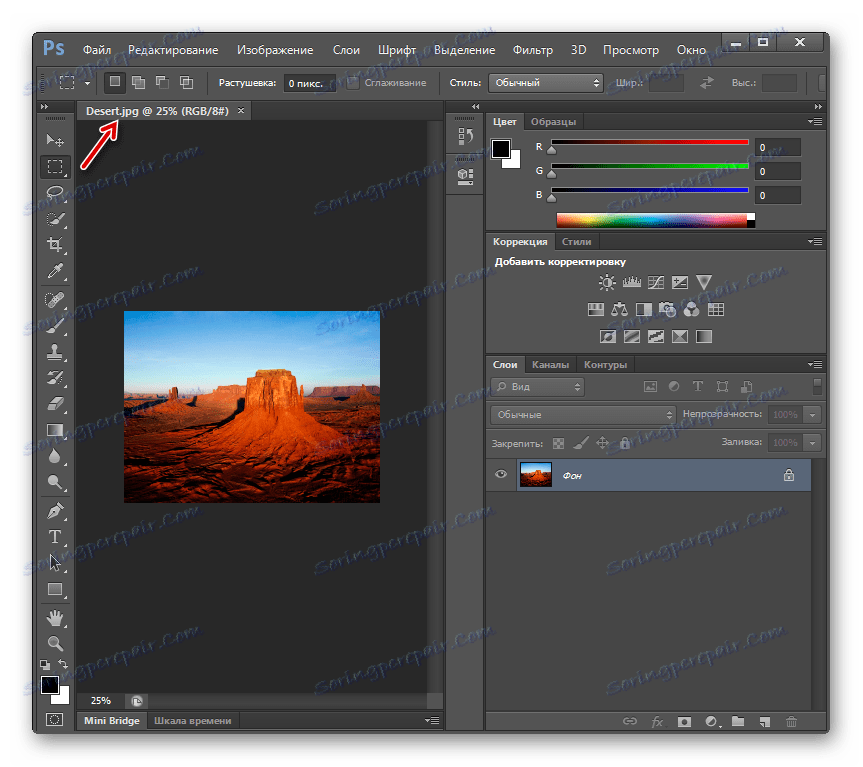Select the Eyedropper tool
The height and width of the screenshot is (767, 863).
(x=54, y=271)
